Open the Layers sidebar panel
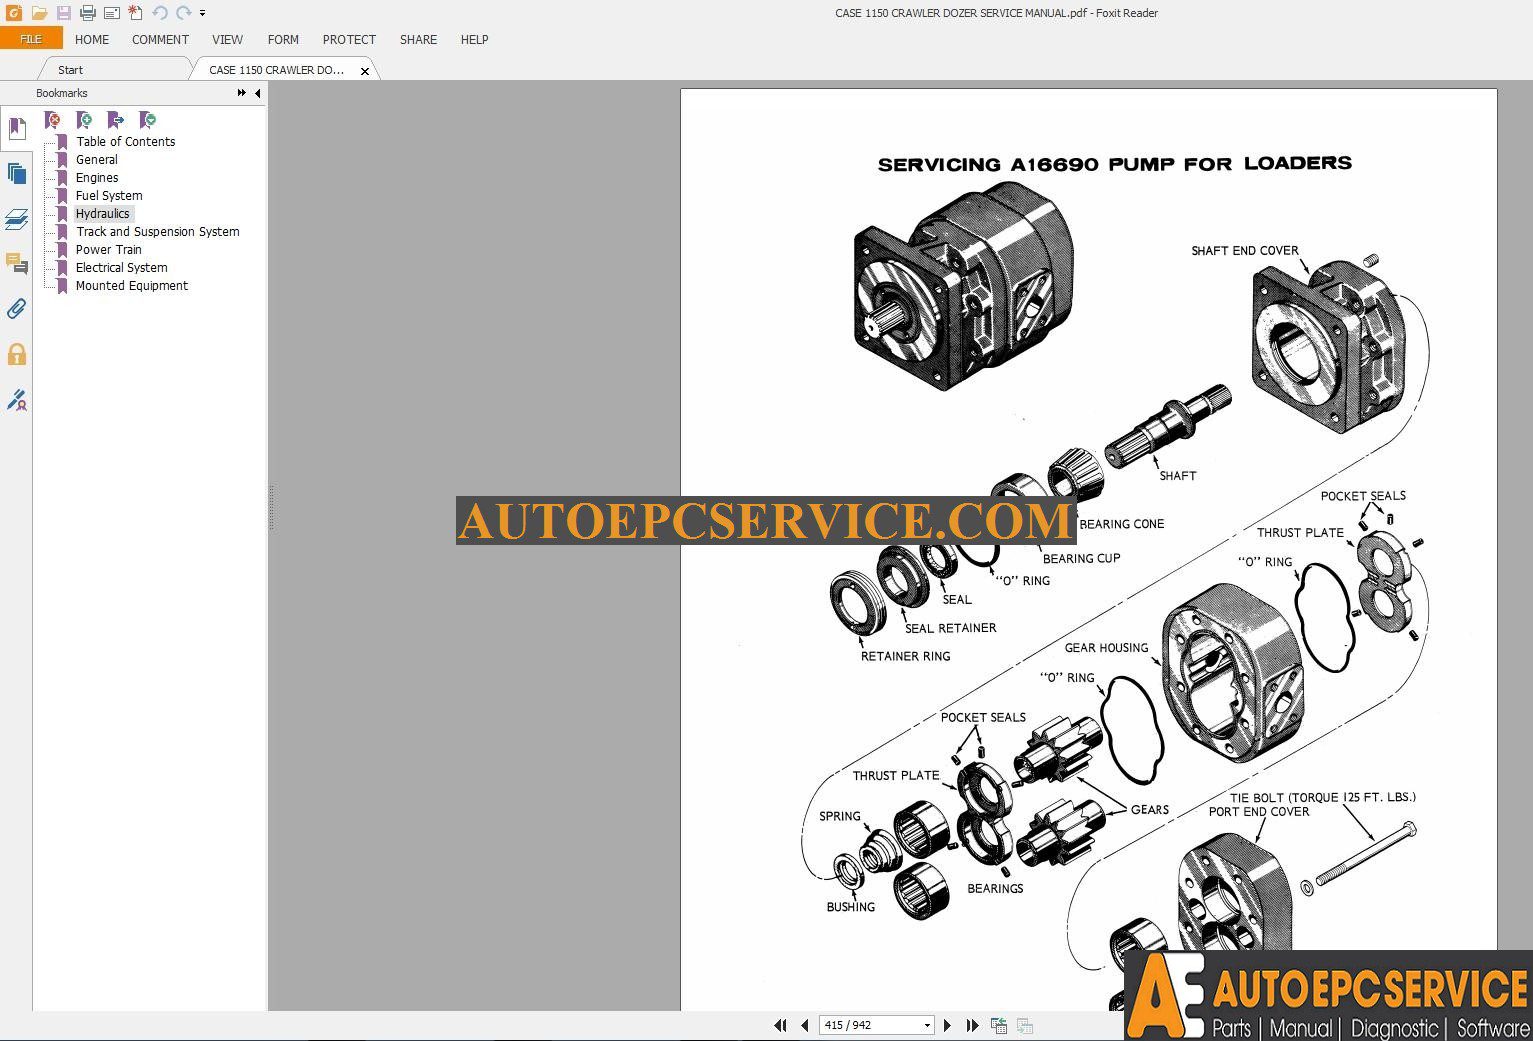 [17, 219]
